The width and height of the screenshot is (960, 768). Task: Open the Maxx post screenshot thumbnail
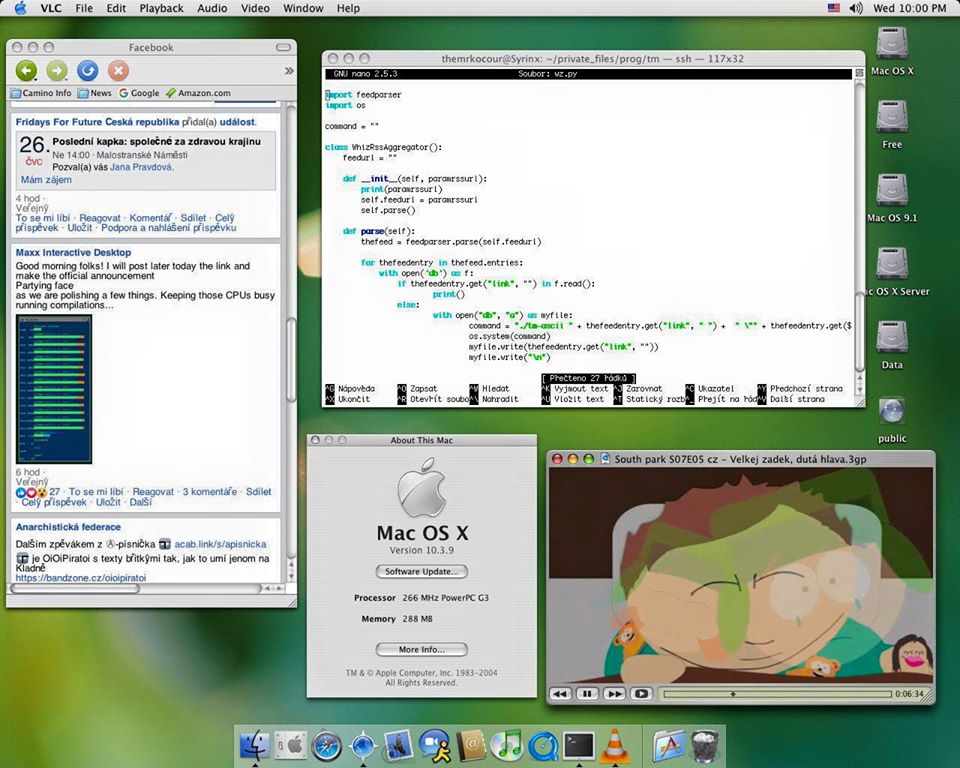pyautogui.click(x=54, y=389)
